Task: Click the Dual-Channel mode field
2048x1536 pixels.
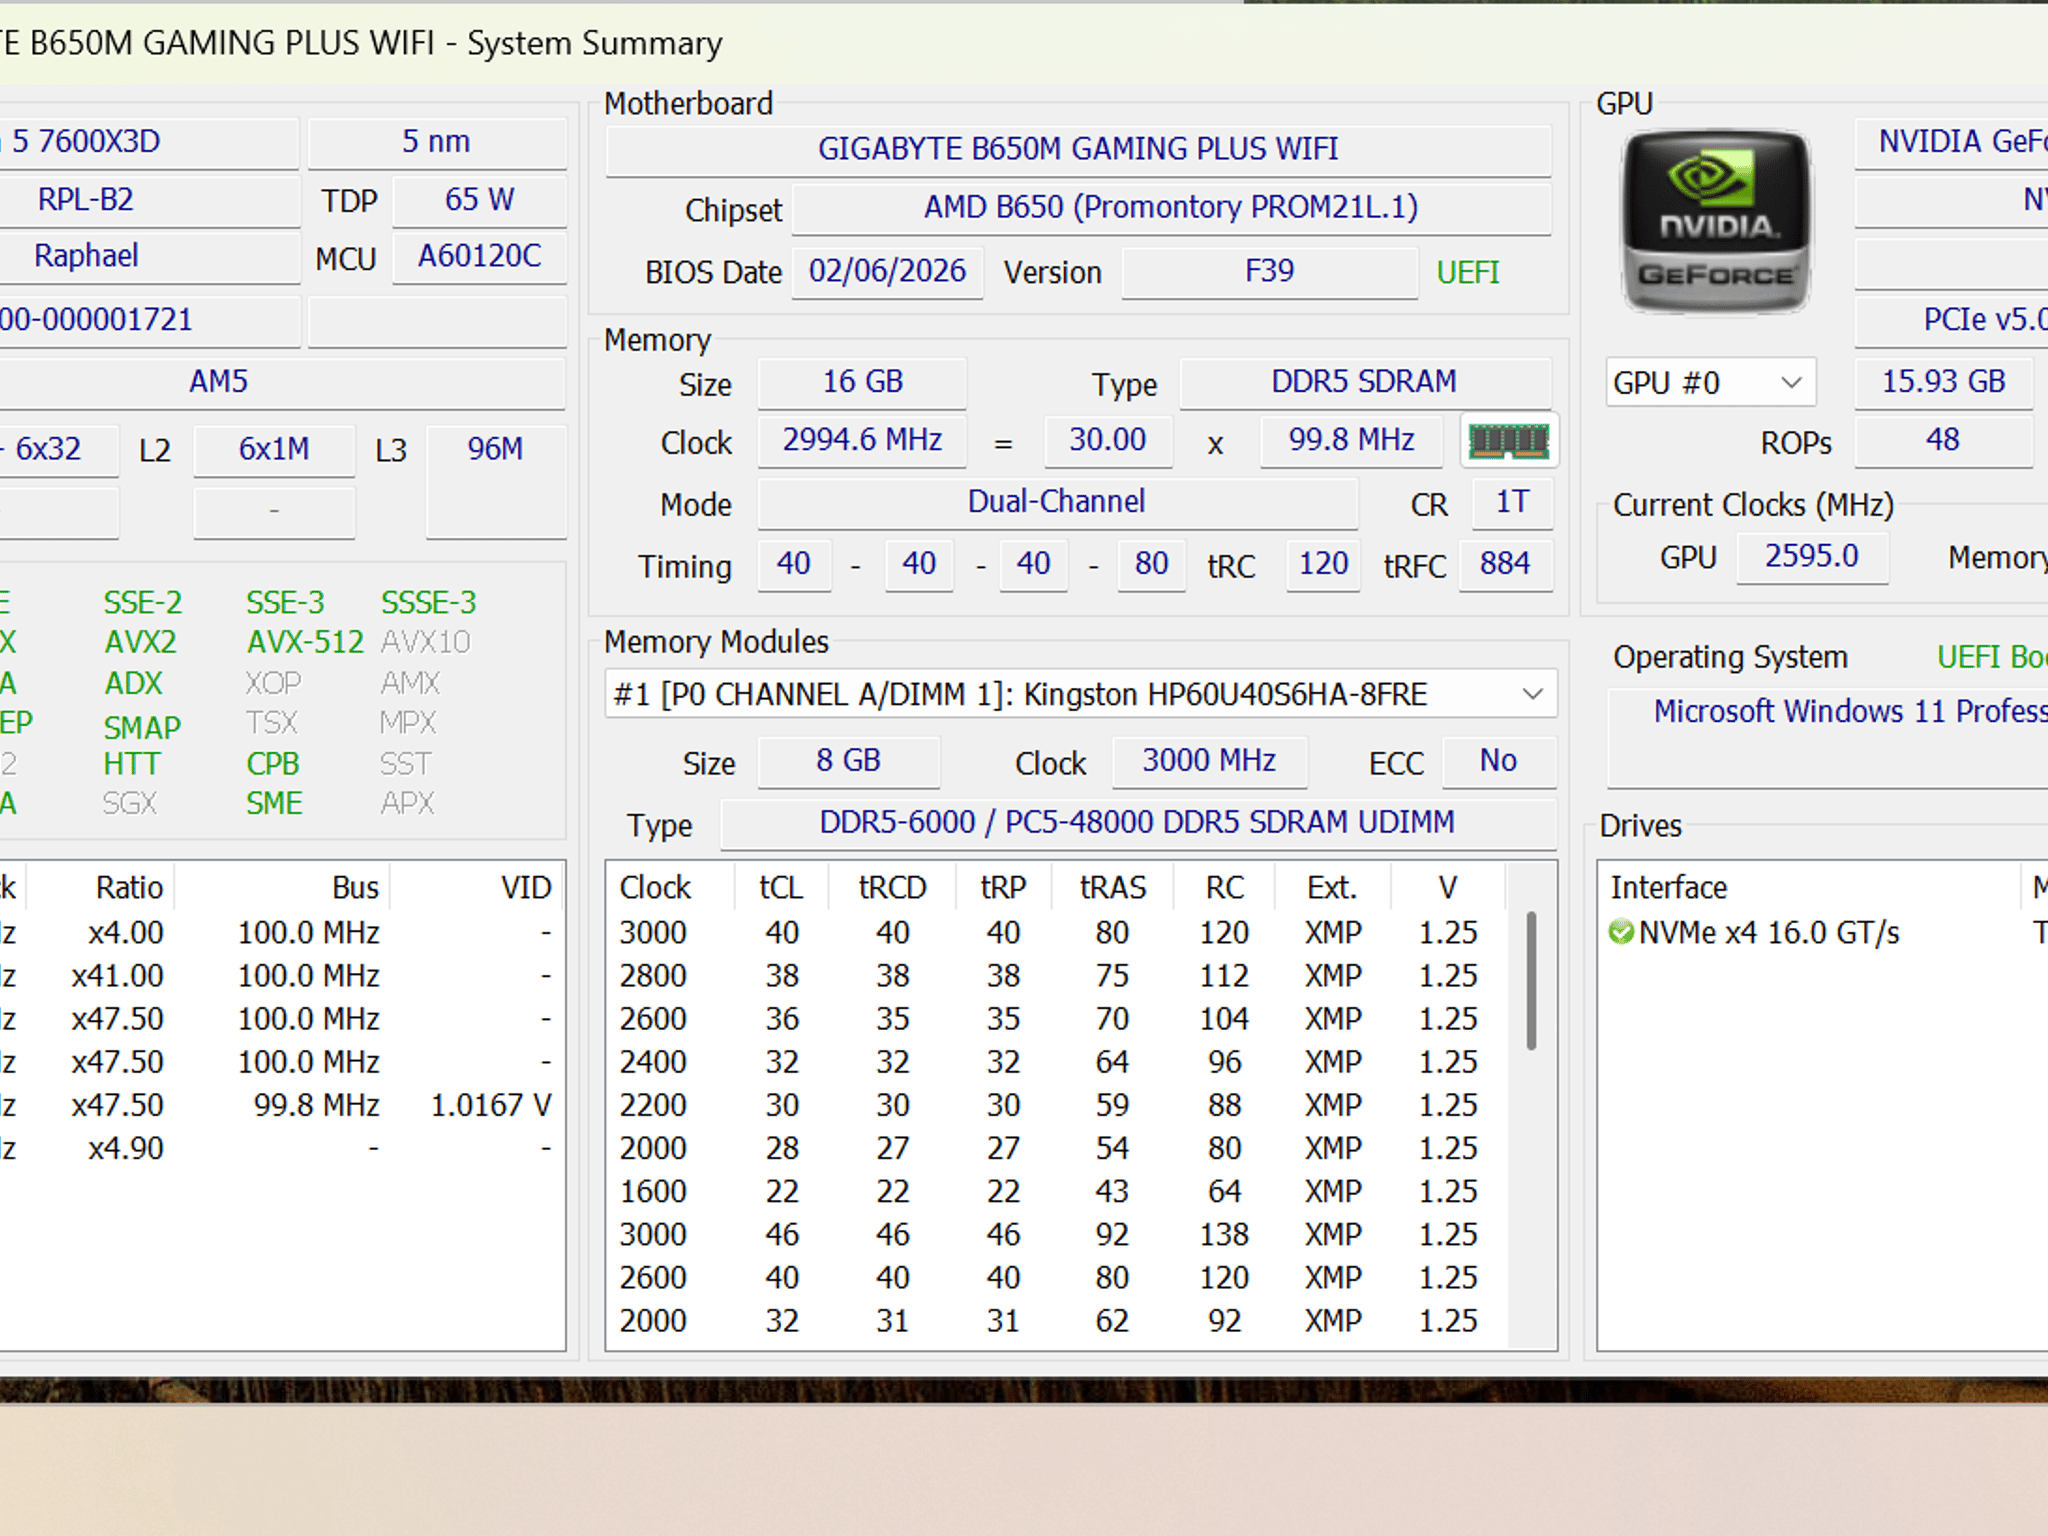Action: [1057, 502]
